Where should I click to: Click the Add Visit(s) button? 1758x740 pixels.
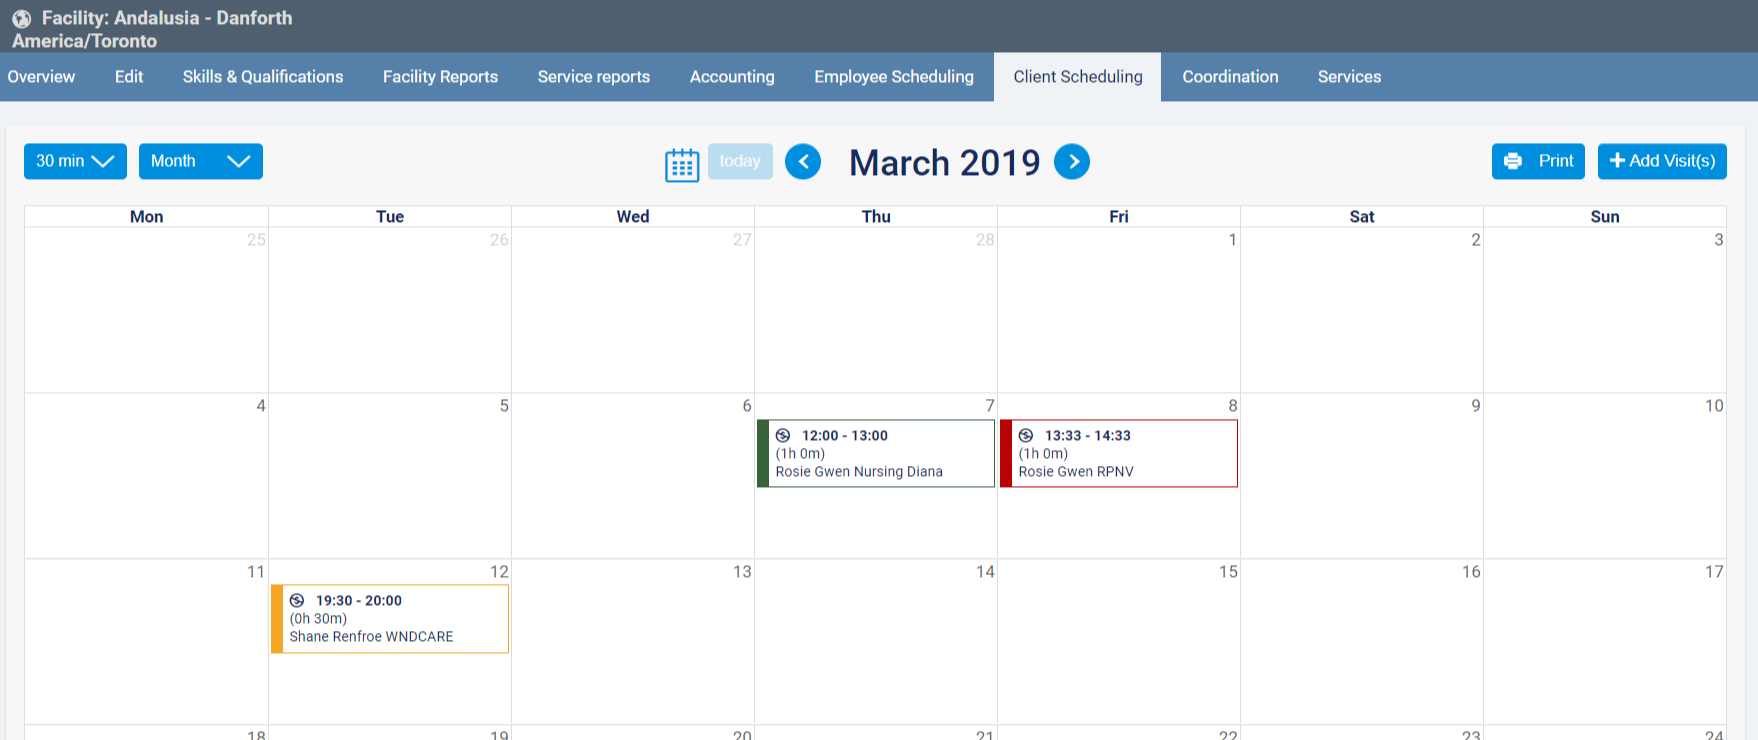[x=1662, y=161]
